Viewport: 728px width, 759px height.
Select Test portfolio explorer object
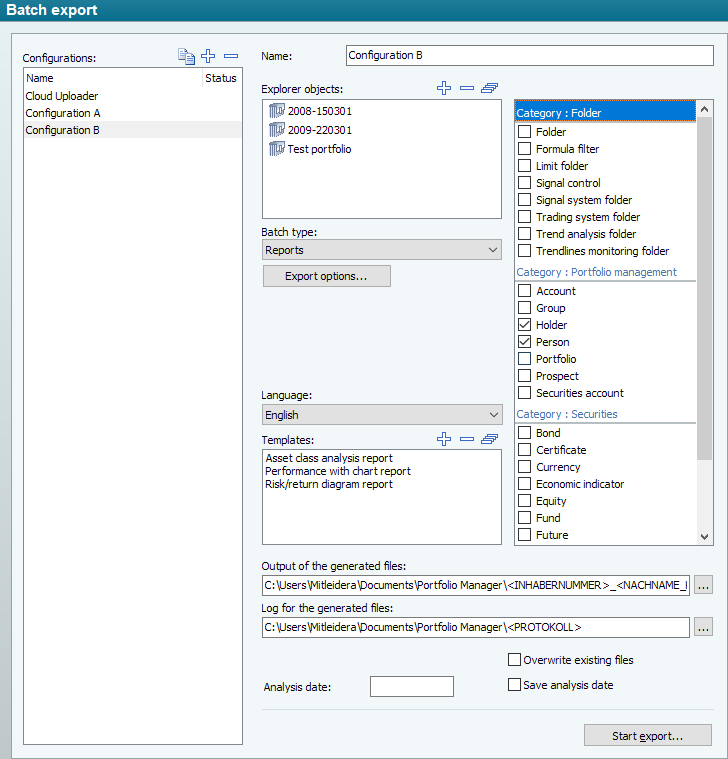319,149
